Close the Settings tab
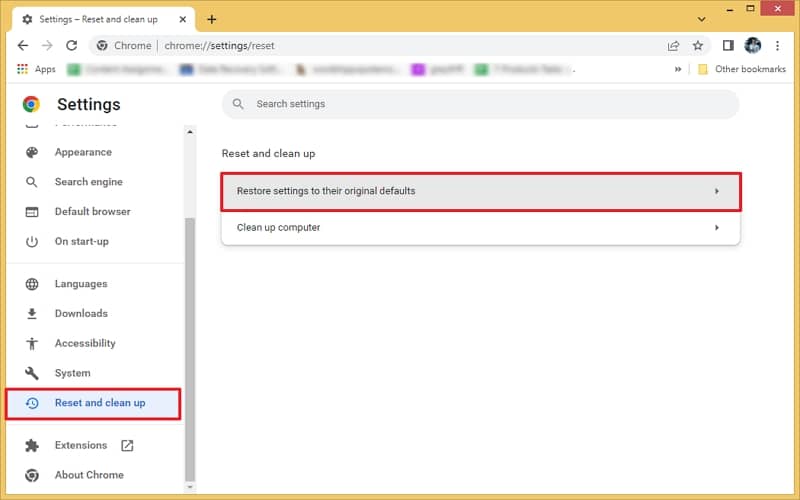 click(x=183, y=19)
